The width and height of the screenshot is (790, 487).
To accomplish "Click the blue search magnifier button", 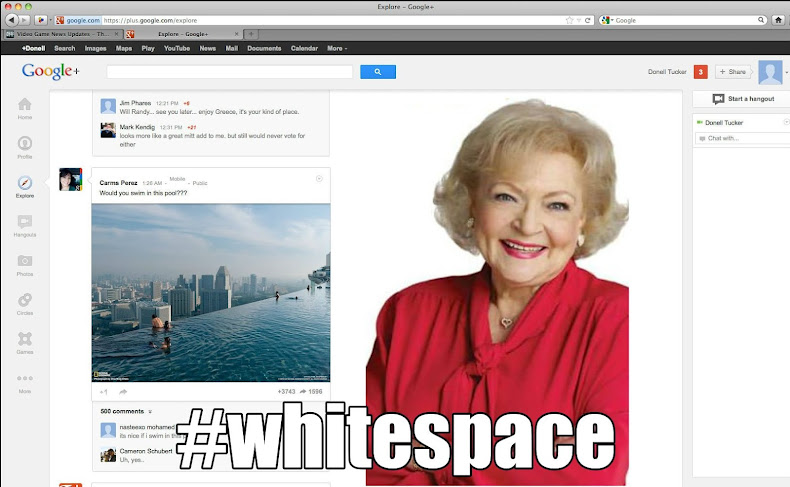I will (x=378, y=72).
